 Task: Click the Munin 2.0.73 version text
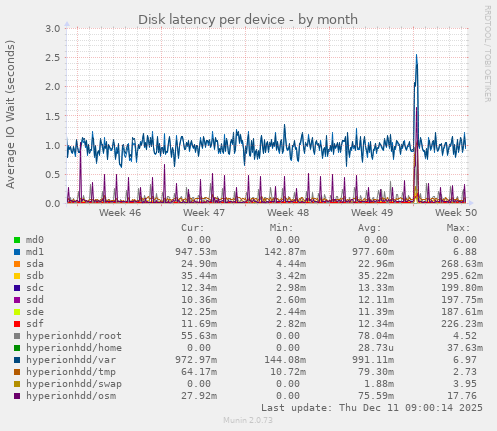click(x=248, y=420)
